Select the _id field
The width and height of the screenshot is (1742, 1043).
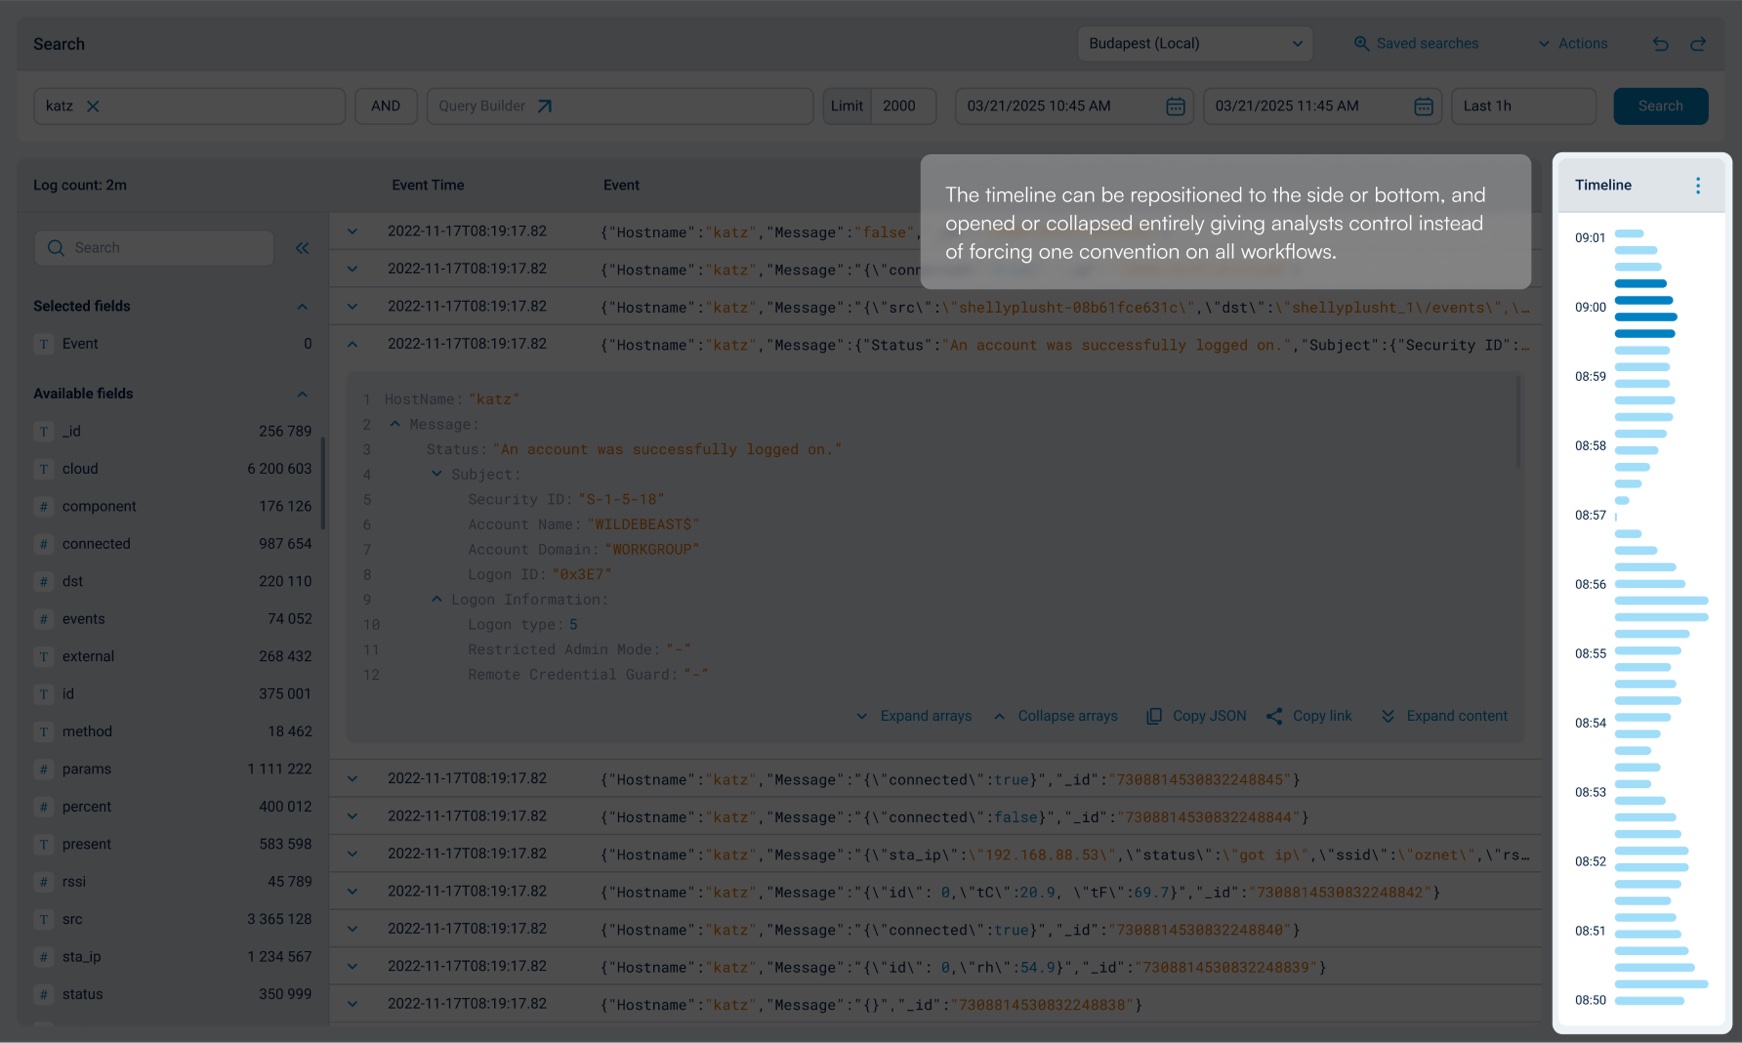[x=173, y=432]
